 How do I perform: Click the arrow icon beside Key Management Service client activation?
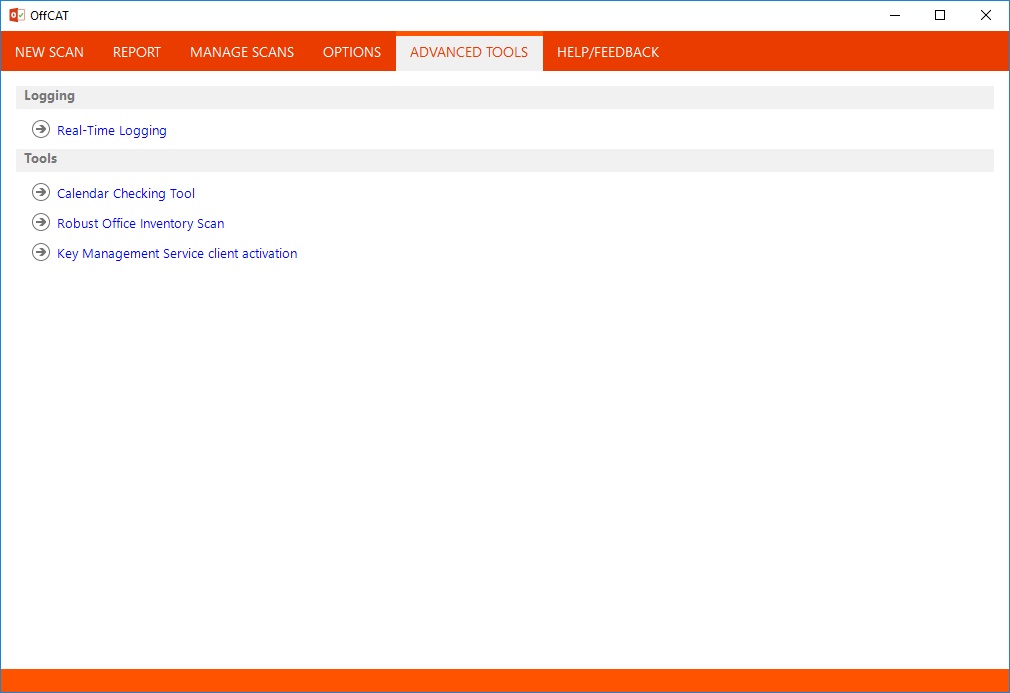click(x=41, y=252)
